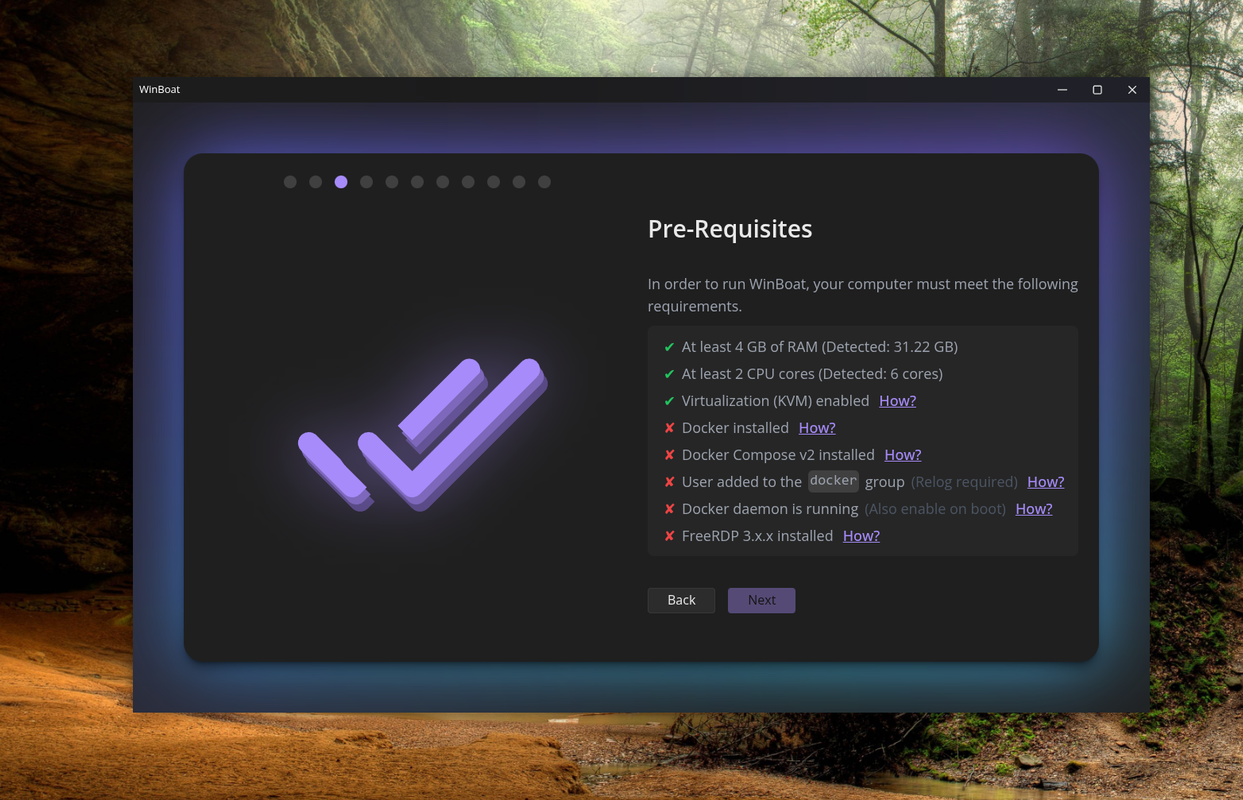Click the docker code tag
The height and width of the screenshot is (800, 1243).
[833, 481]
